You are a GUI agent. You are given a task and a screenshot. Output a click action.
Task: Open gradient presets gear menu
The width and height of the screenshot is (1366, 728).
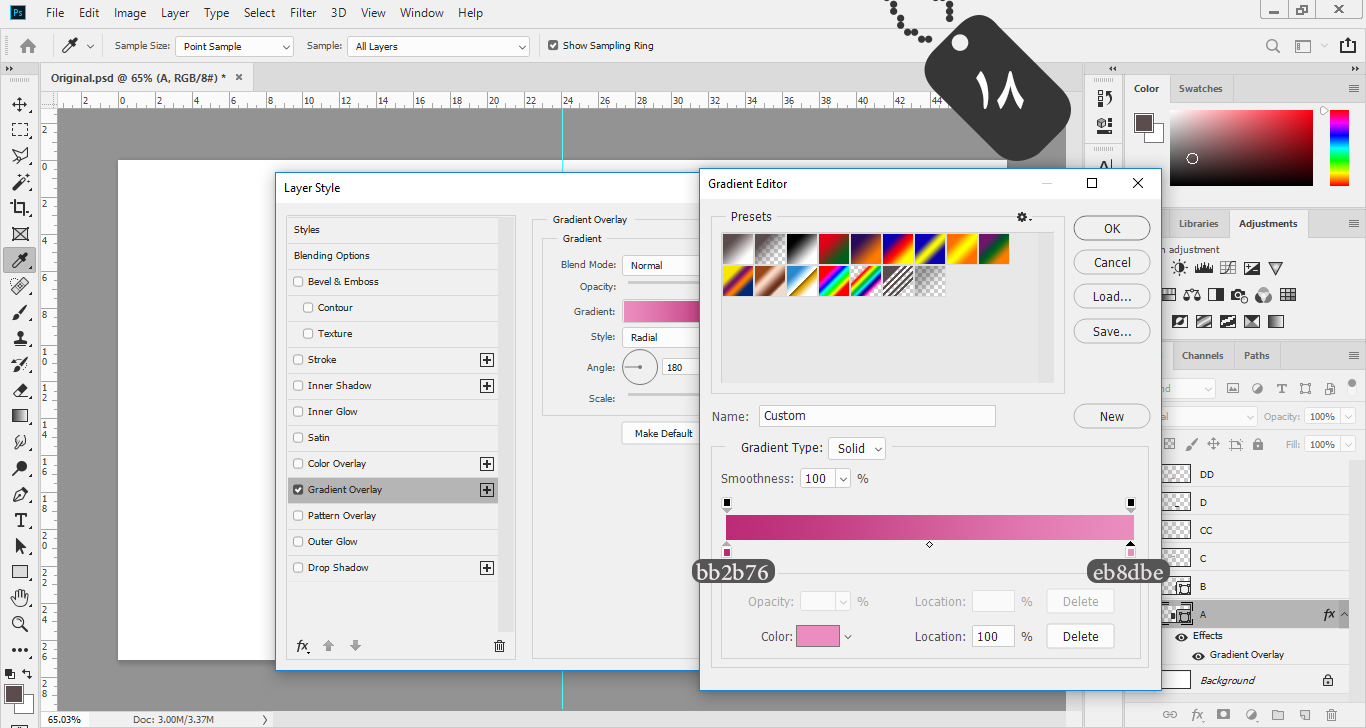[1023, 217]
